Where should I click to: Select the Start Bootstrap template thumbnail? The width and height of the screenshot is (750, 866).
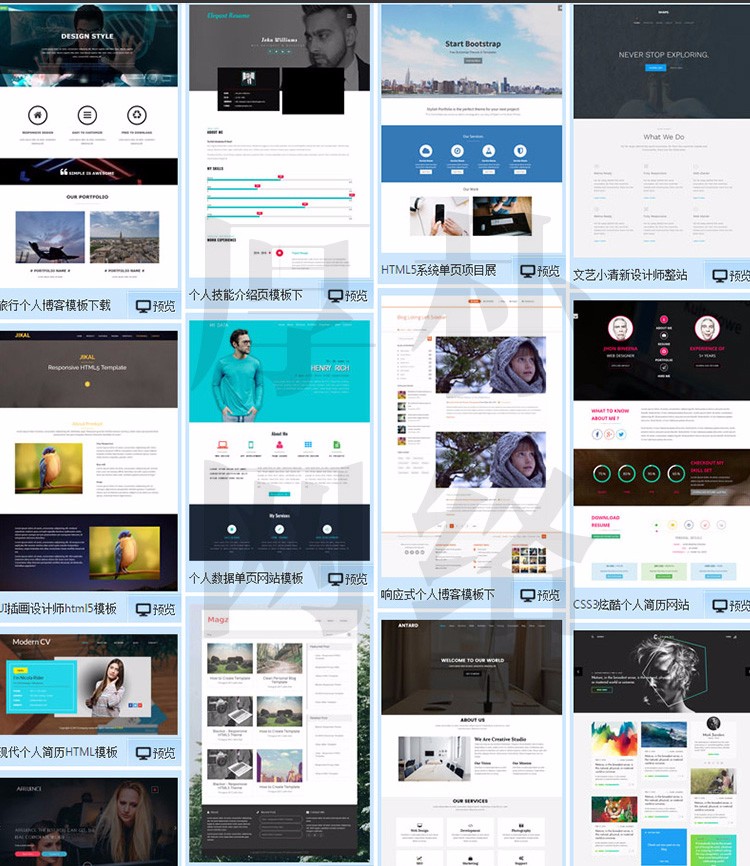472,129
